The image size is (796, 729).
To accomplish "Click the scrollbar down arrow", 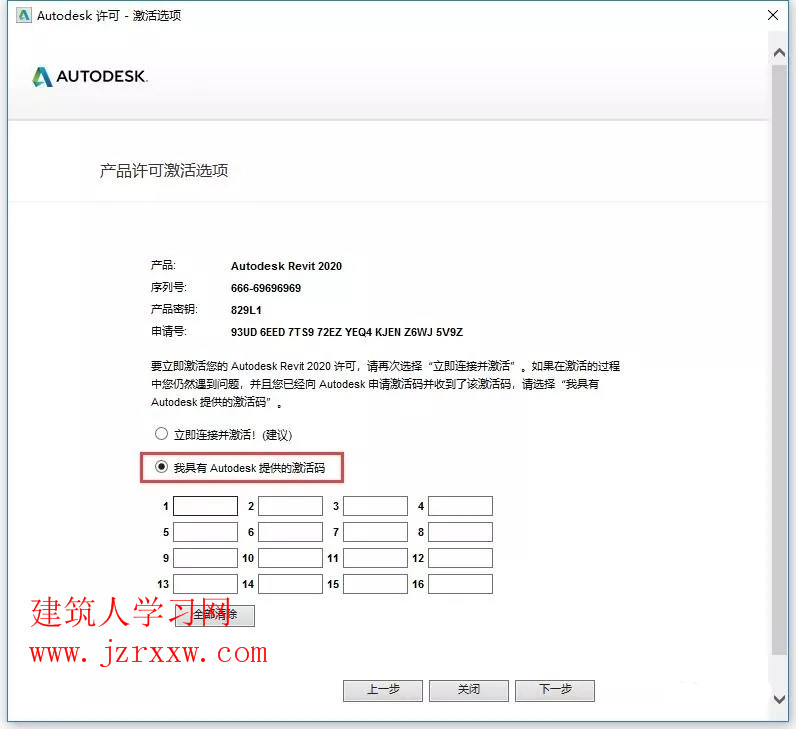I will point(779,699).
